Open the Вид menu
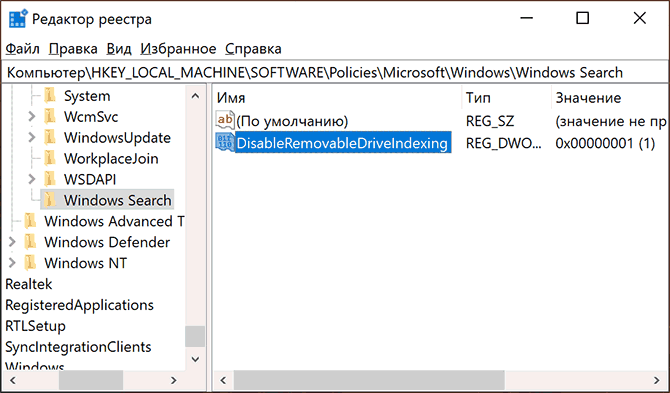Viewport: 670px width, 393px height. [119, 49]
